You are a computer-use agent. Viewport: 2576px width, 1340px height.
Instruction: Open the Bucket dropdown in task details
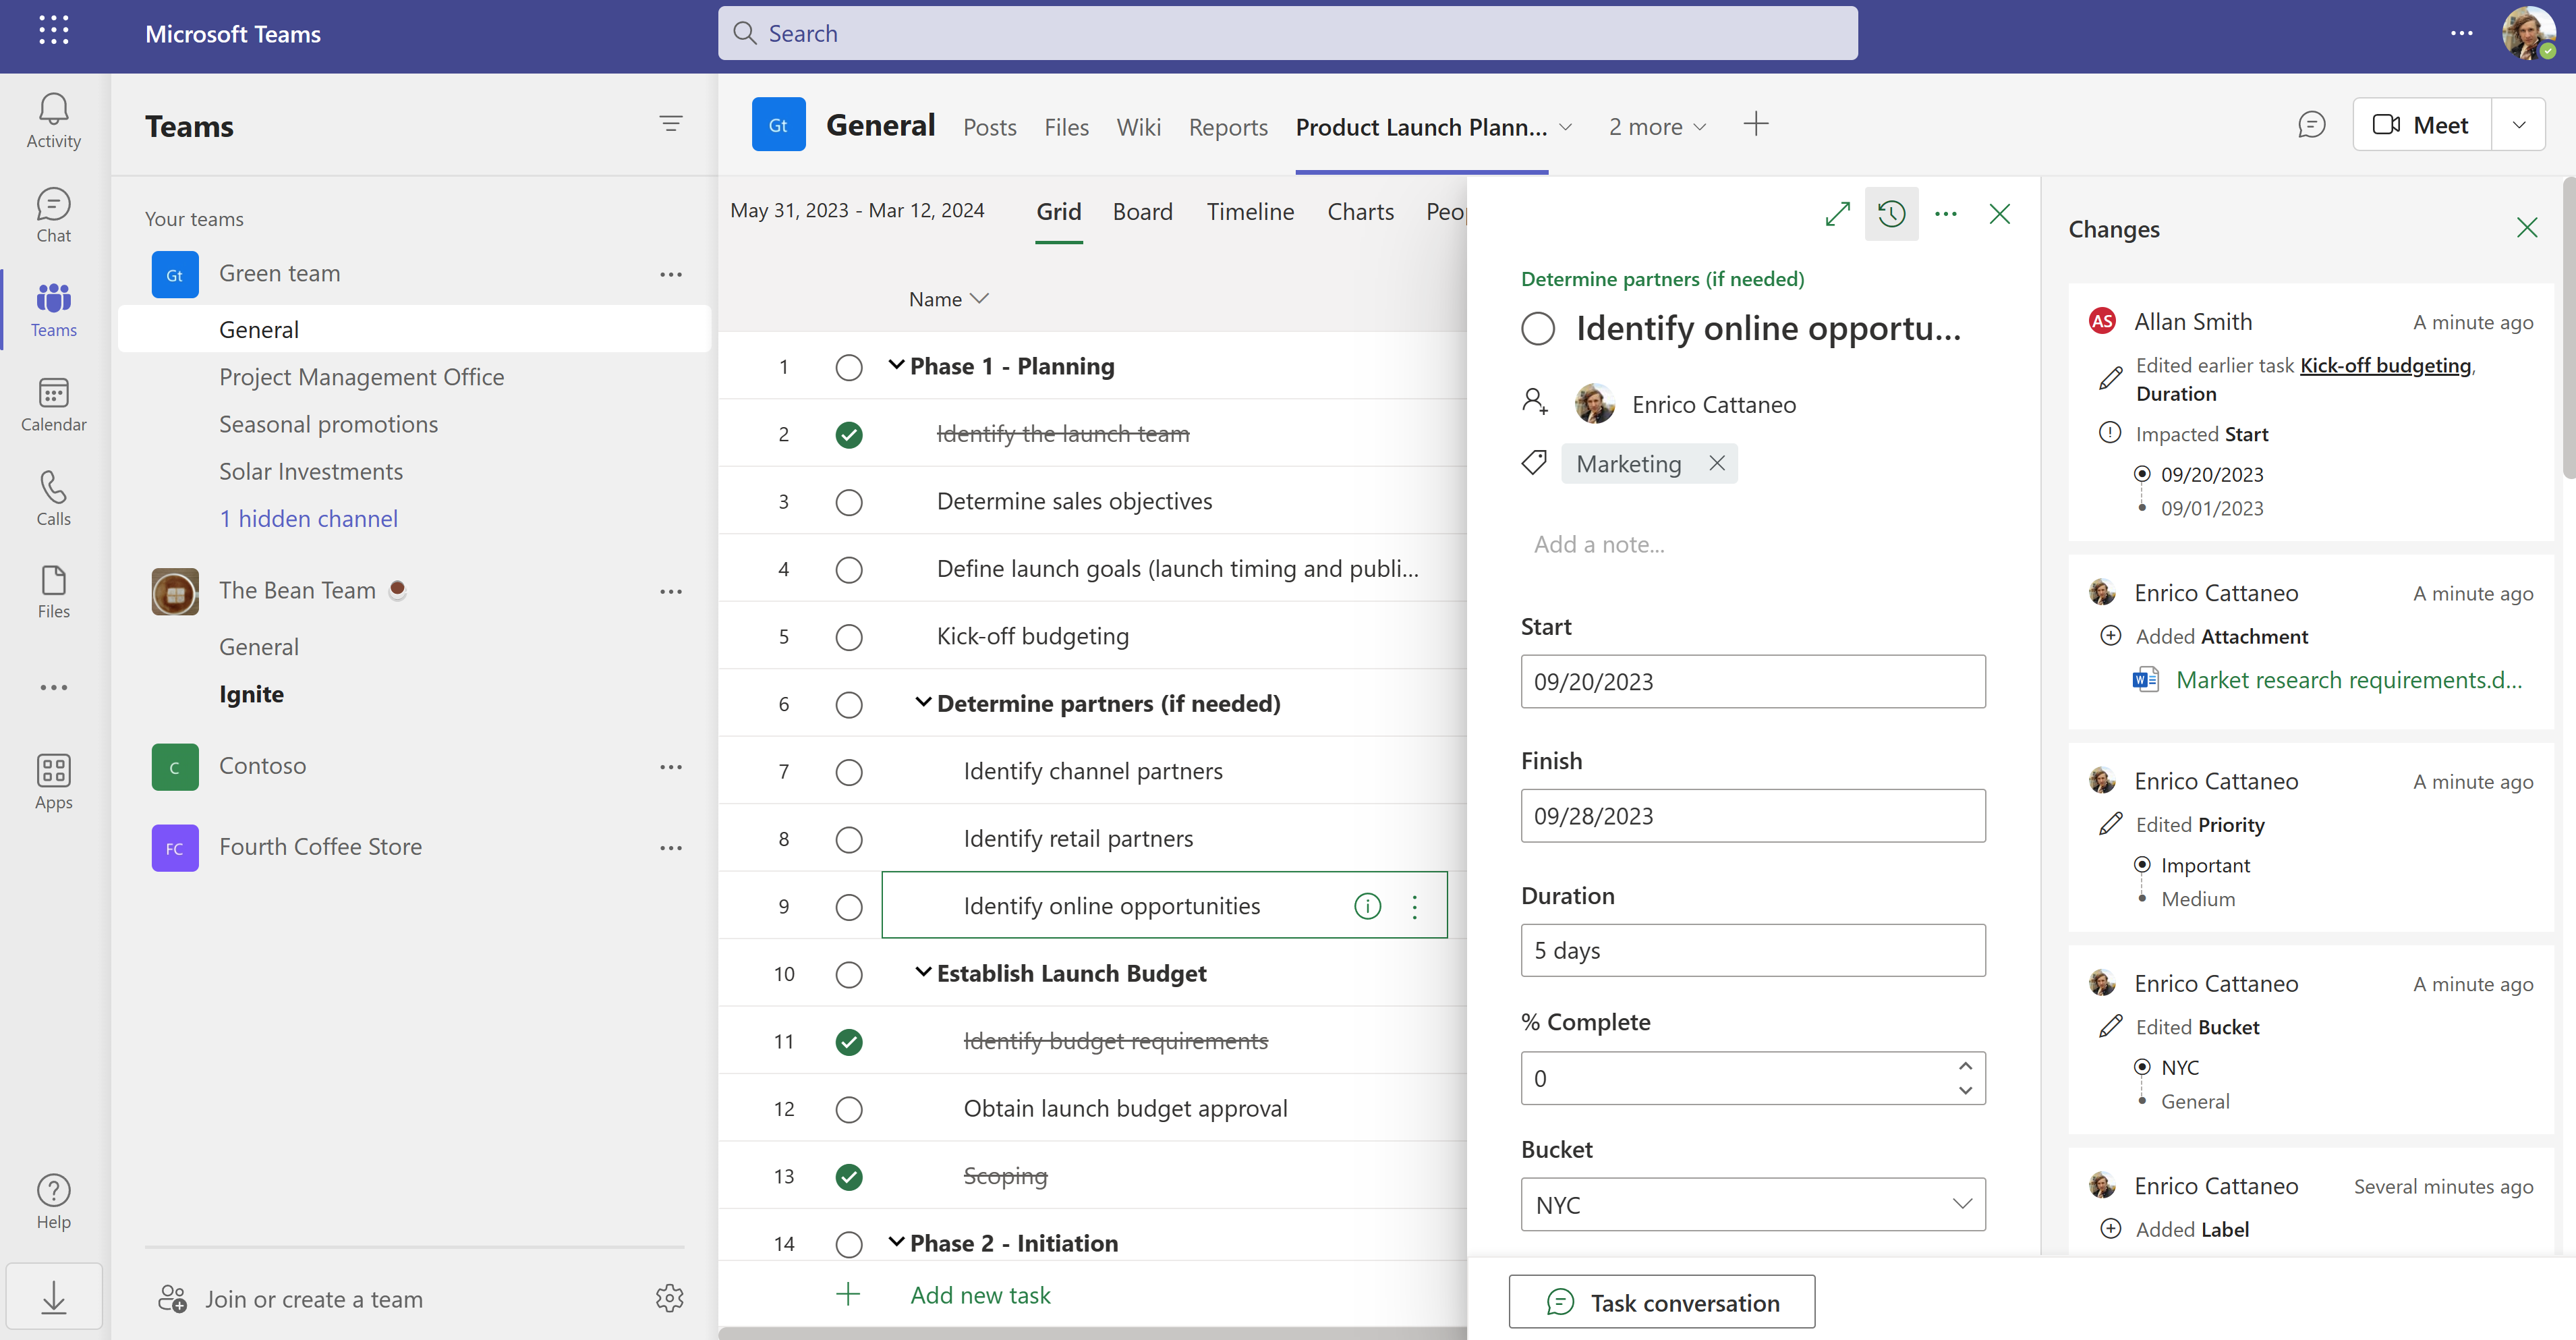pyautogui.click(x=1963, y=1204)
